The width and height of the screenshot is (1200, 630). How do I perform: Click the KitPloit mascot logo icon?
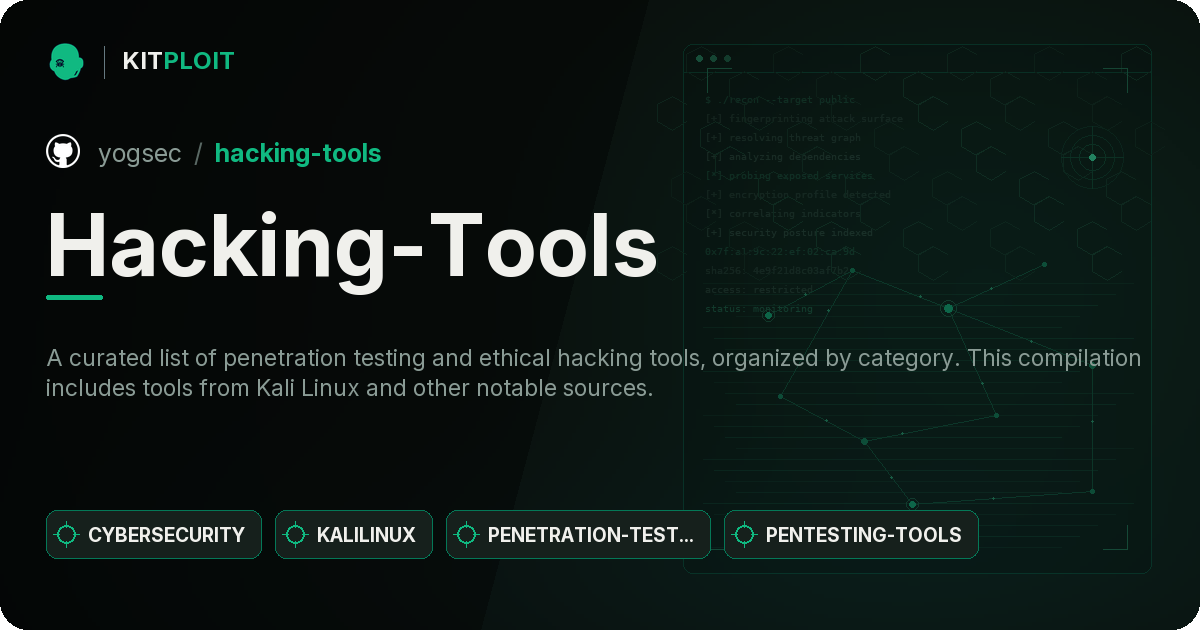[66, 61]
